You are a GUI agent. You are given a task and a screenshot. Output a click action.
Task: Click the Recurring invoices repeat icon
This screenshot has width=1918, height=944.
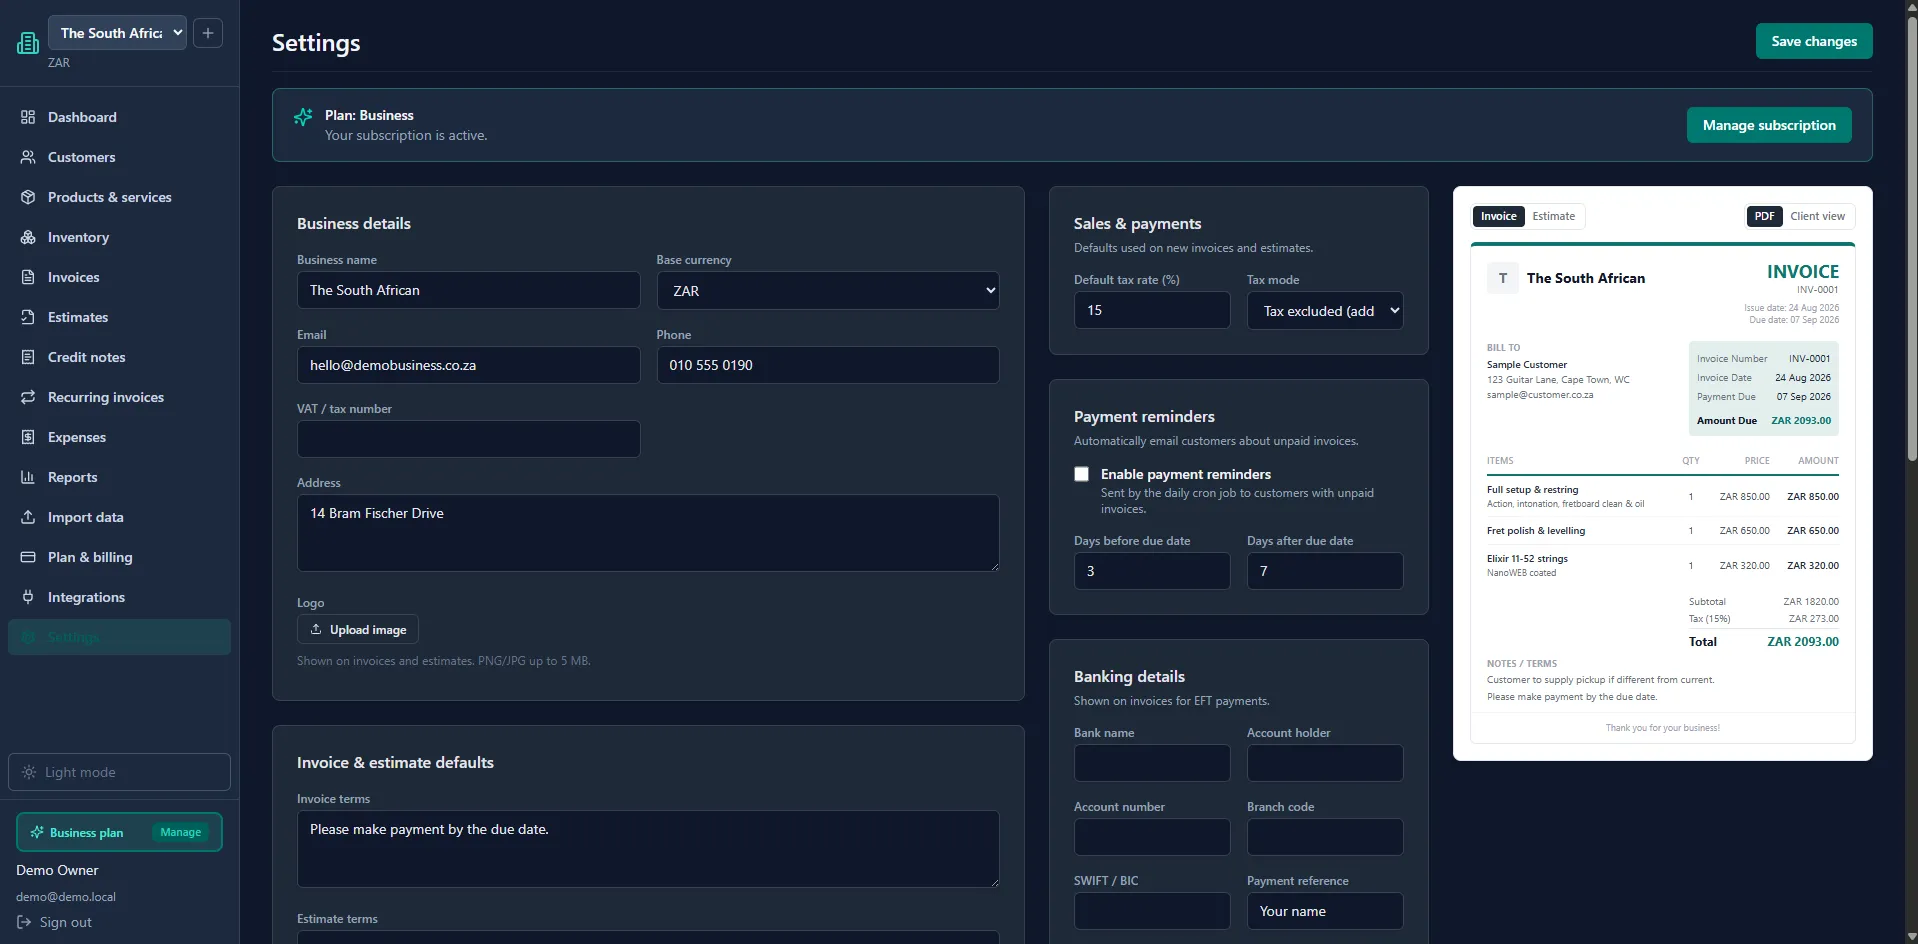[x=28, y=397]
